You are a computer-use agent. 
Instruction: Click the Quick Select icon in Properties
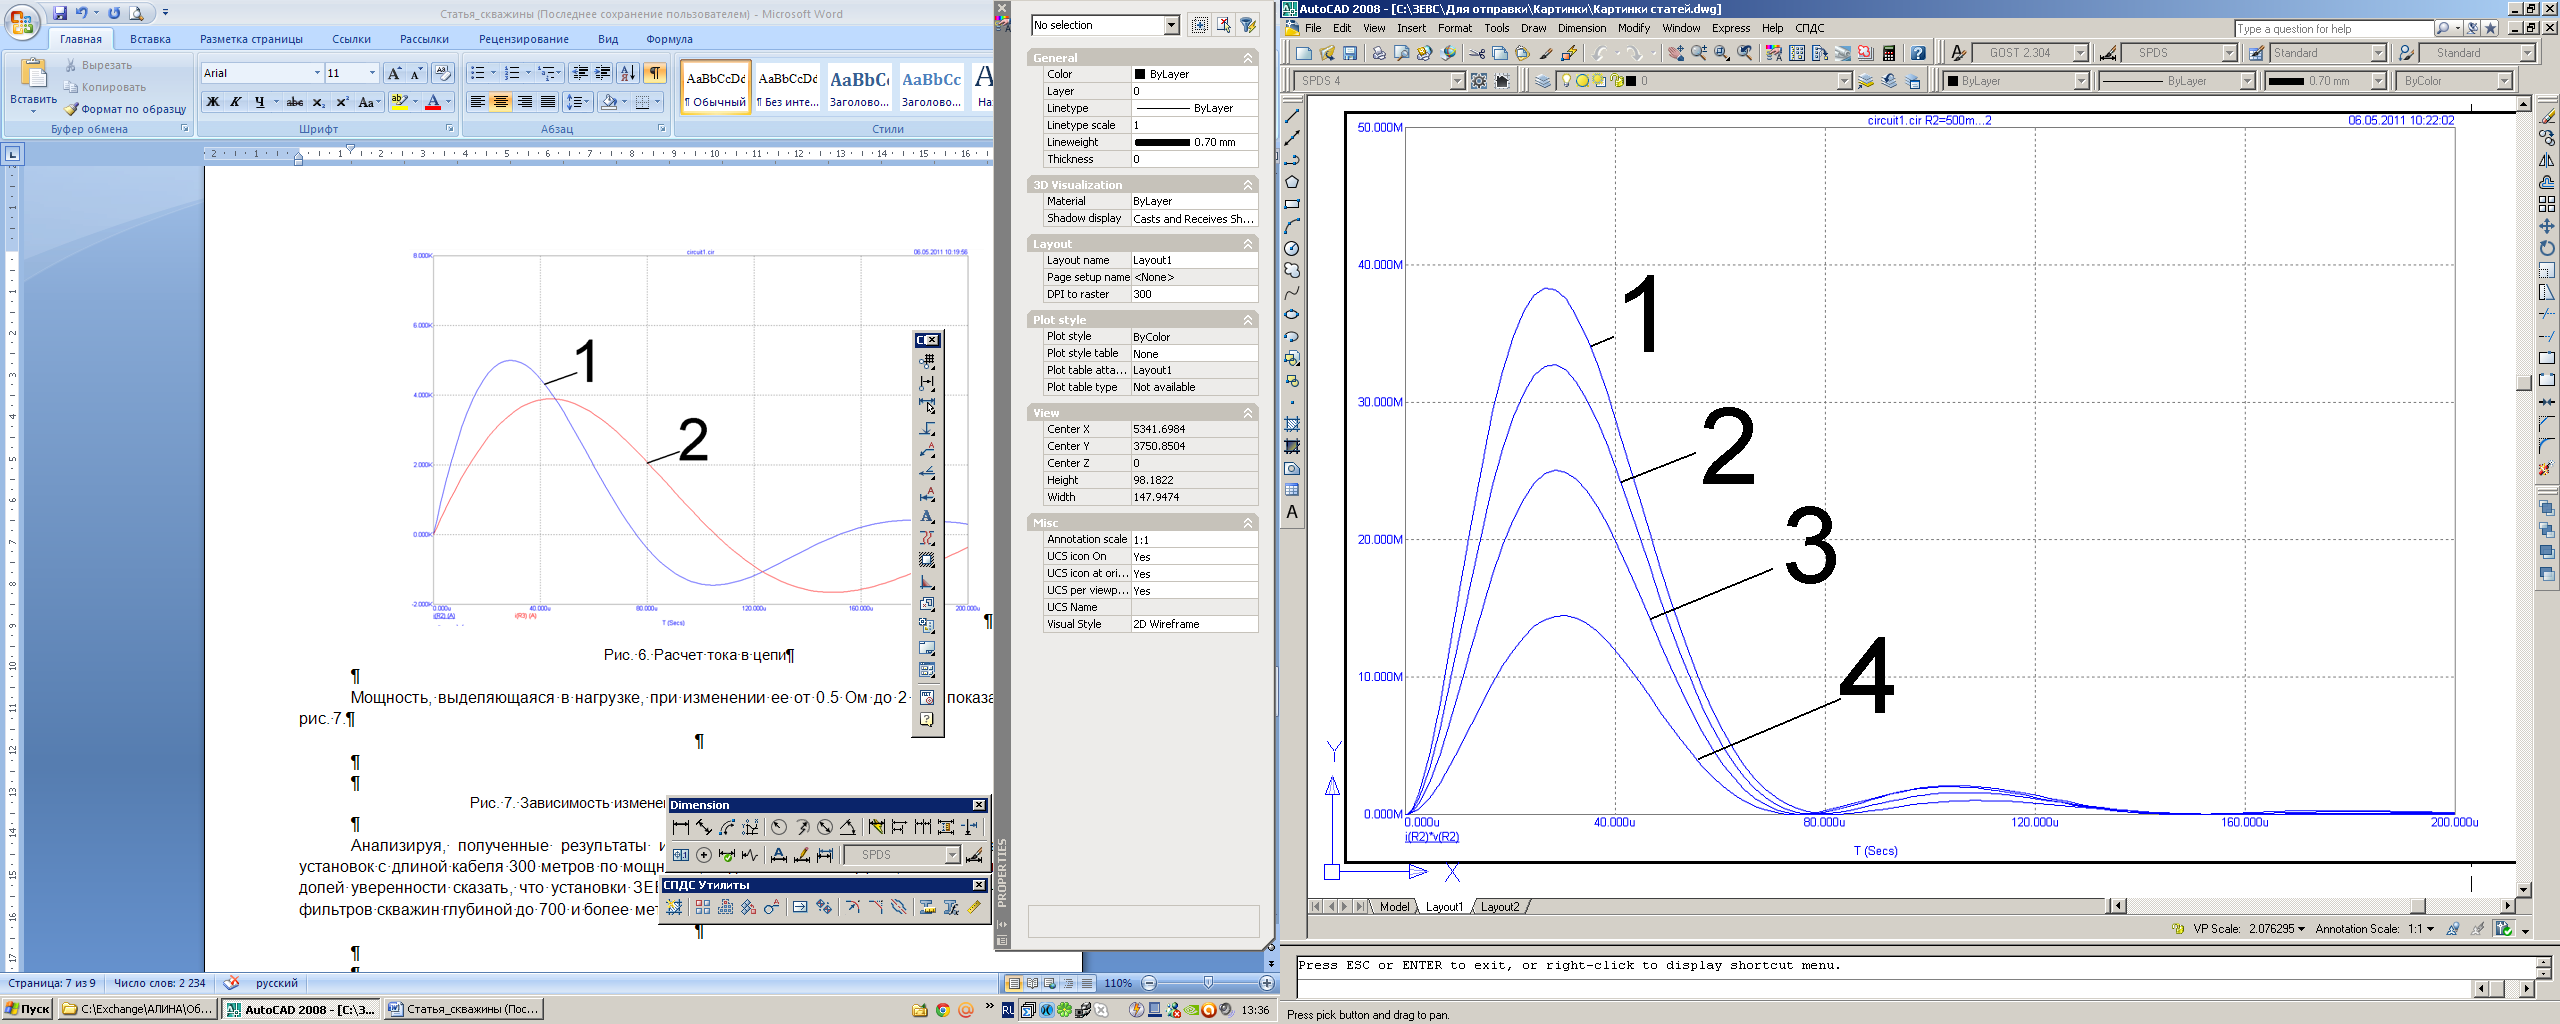(x=1248, y=25)
